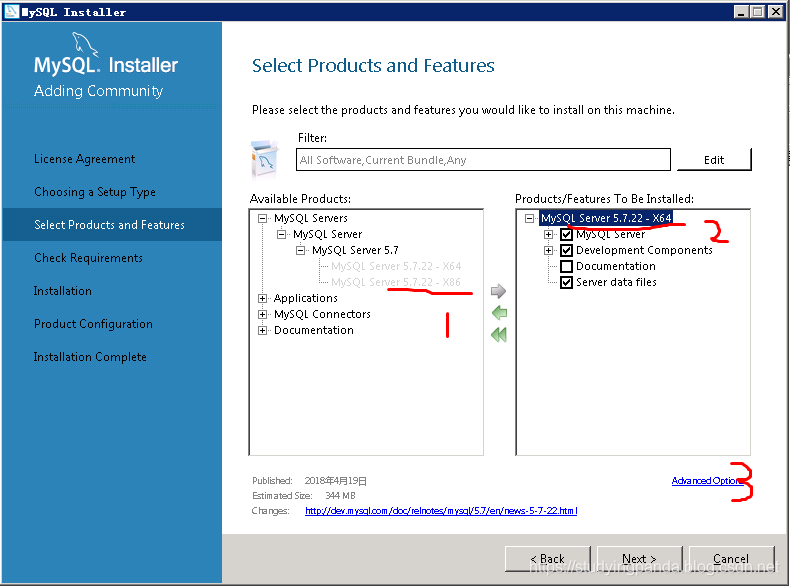Viewport: 790px width, 586px height.
Task: Expand the MySQL Server feature subnode
Action: point(548,234)
